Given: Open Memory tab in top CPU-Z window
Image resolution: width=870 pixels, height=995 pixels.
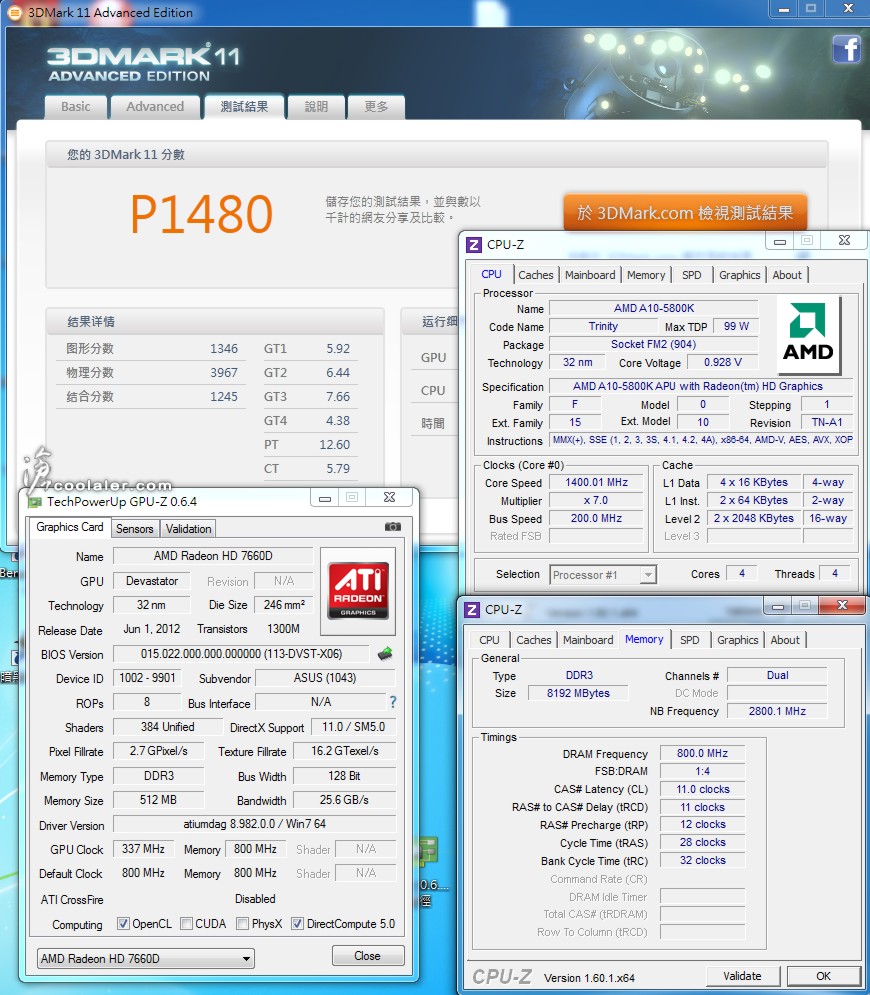Looking at the screenshot, I should (x=646, y=275).
